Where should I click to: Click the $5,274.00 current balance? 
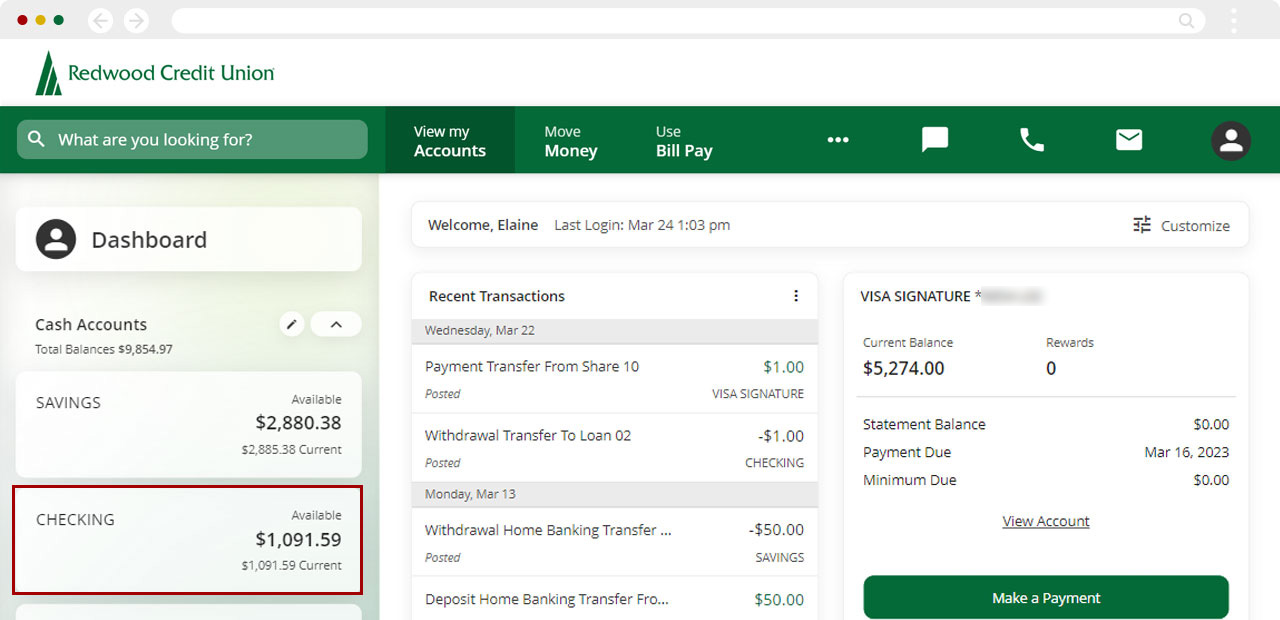[x=903, y=368]
